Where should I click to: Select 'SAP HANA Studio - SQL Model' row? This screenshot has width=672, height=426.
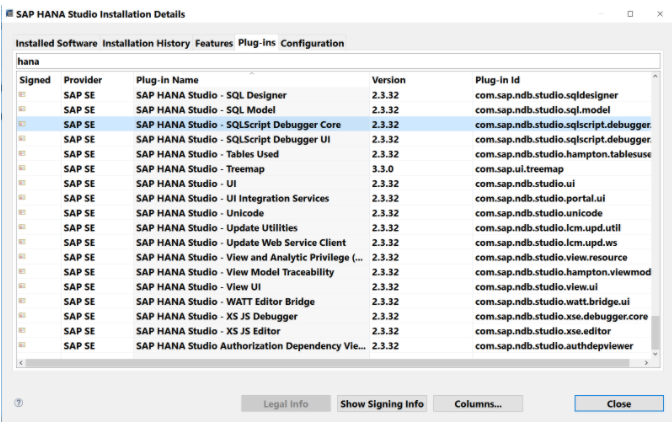click(334, 110)
